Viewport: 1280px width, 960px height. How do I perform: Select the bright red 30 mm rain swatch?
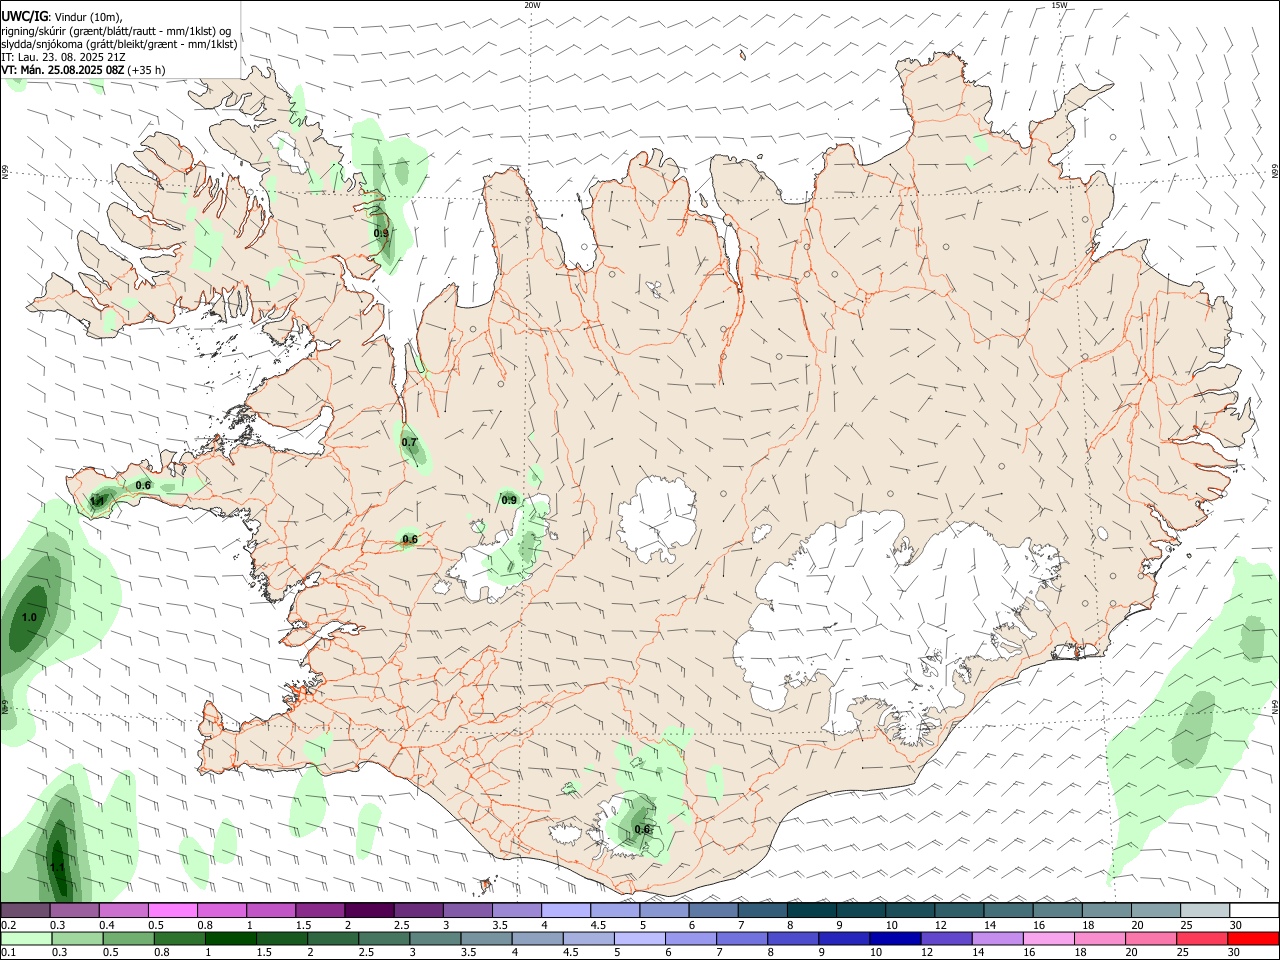(1254, 938)
